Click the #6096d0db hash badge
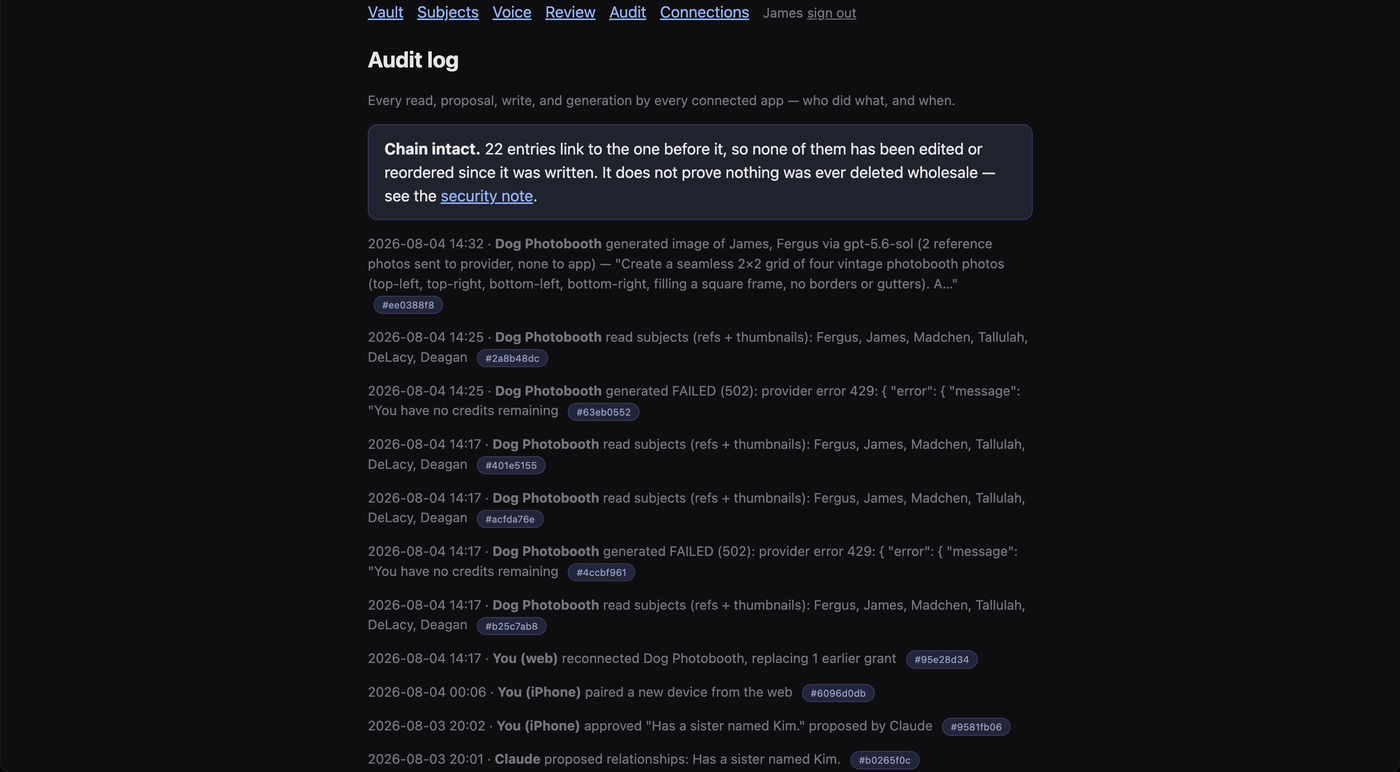This screenshot has height=772, width=1400. point(838,693)
